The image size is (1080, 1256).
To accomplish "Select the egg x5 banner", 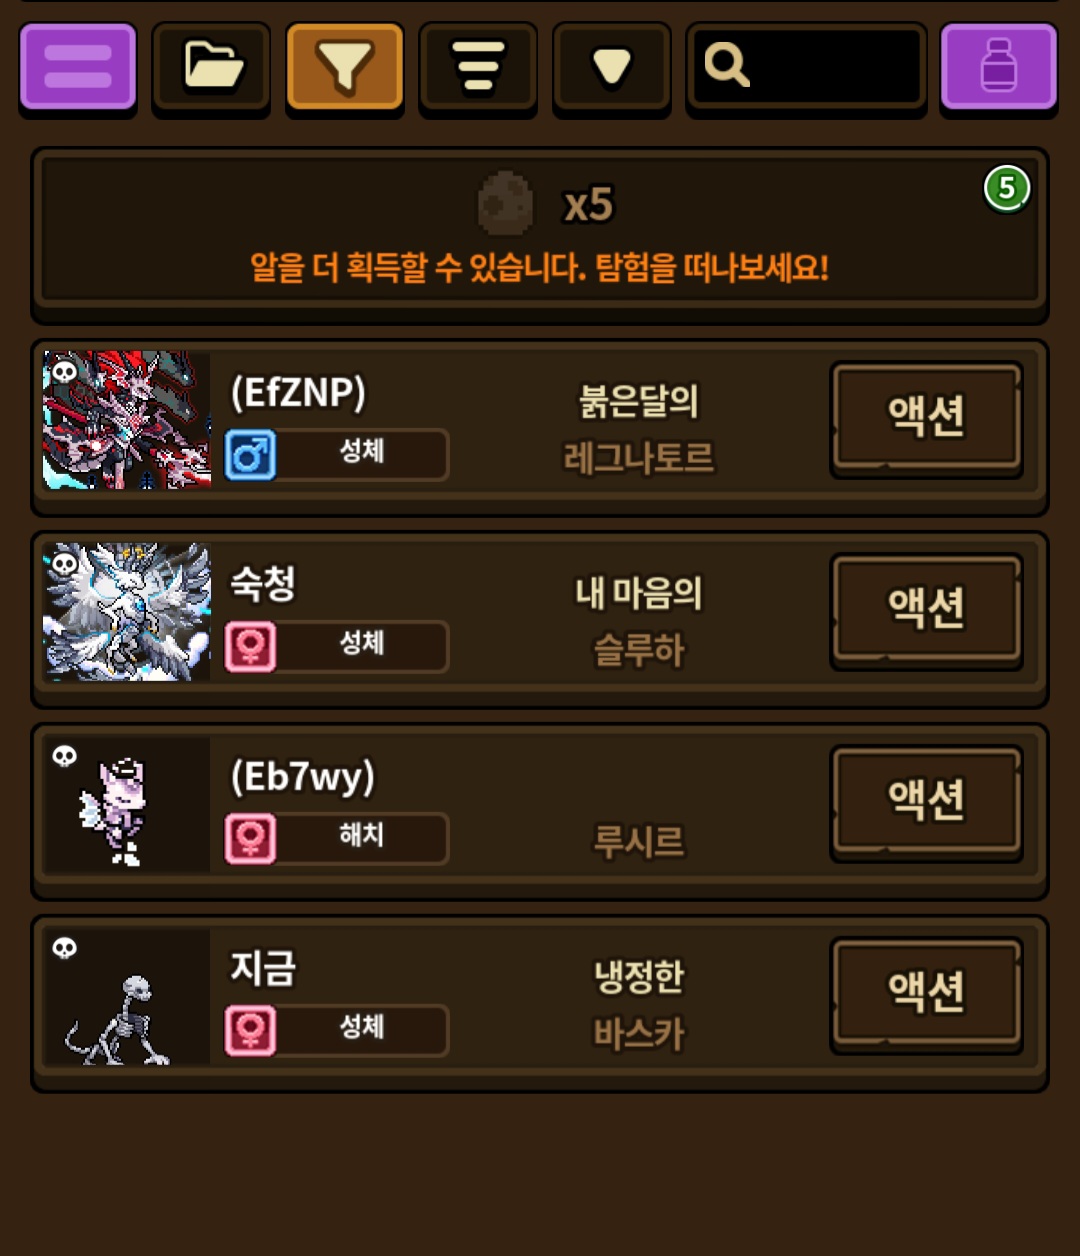I will click(540, 235).
